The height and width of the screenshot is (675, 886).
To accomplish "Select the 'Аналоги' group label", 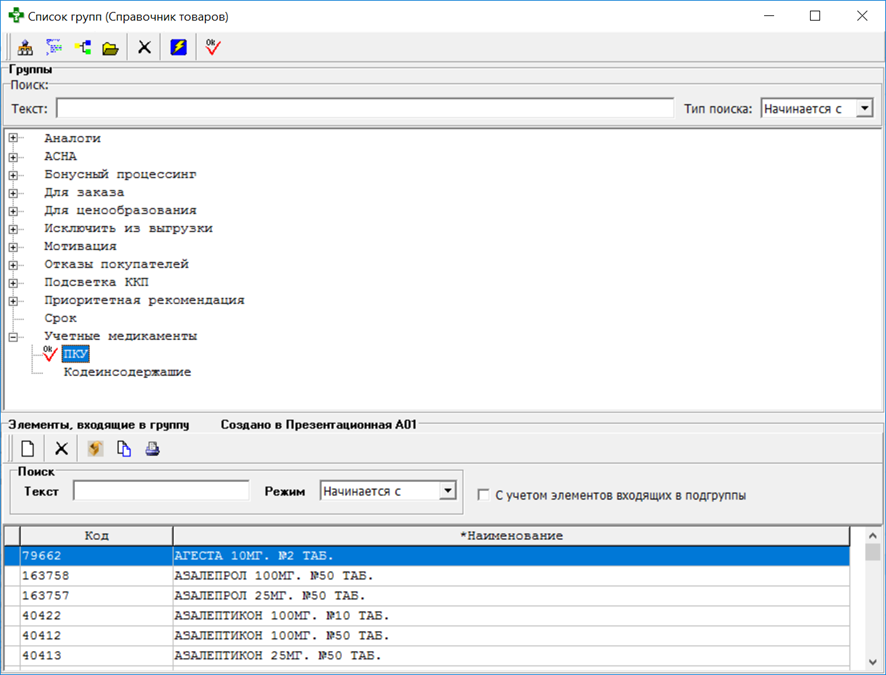I will pos(72,138).
